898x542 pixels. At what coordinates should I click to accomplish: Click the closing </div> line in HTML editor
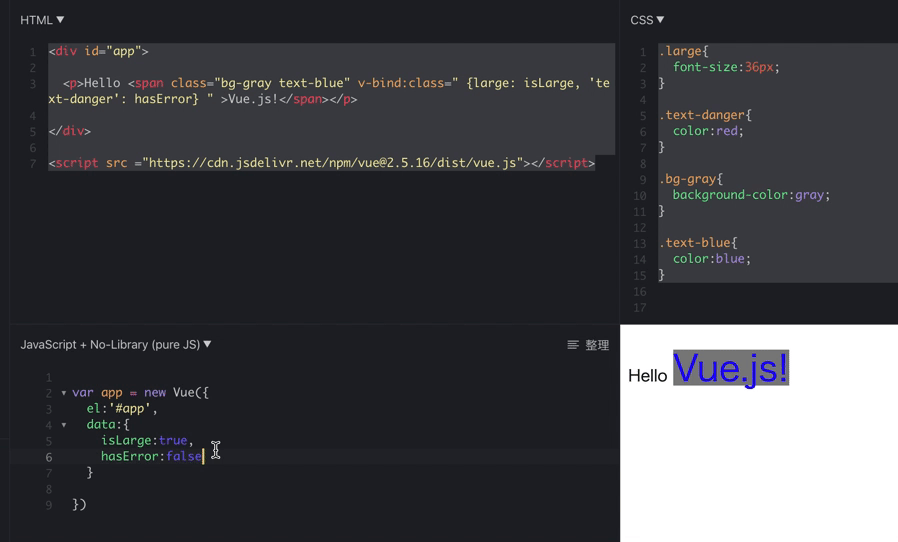(x=70, y=131)
